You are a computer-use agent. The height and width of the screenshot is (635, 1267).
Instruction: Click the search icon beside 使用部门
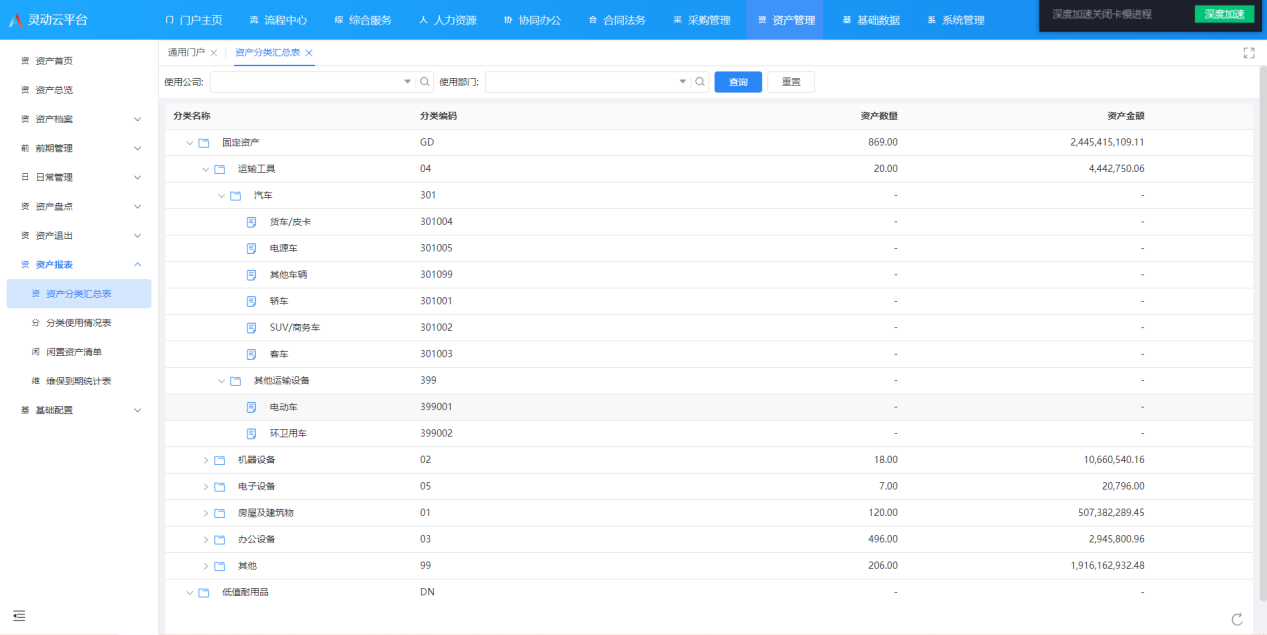(x=701, y=82)
